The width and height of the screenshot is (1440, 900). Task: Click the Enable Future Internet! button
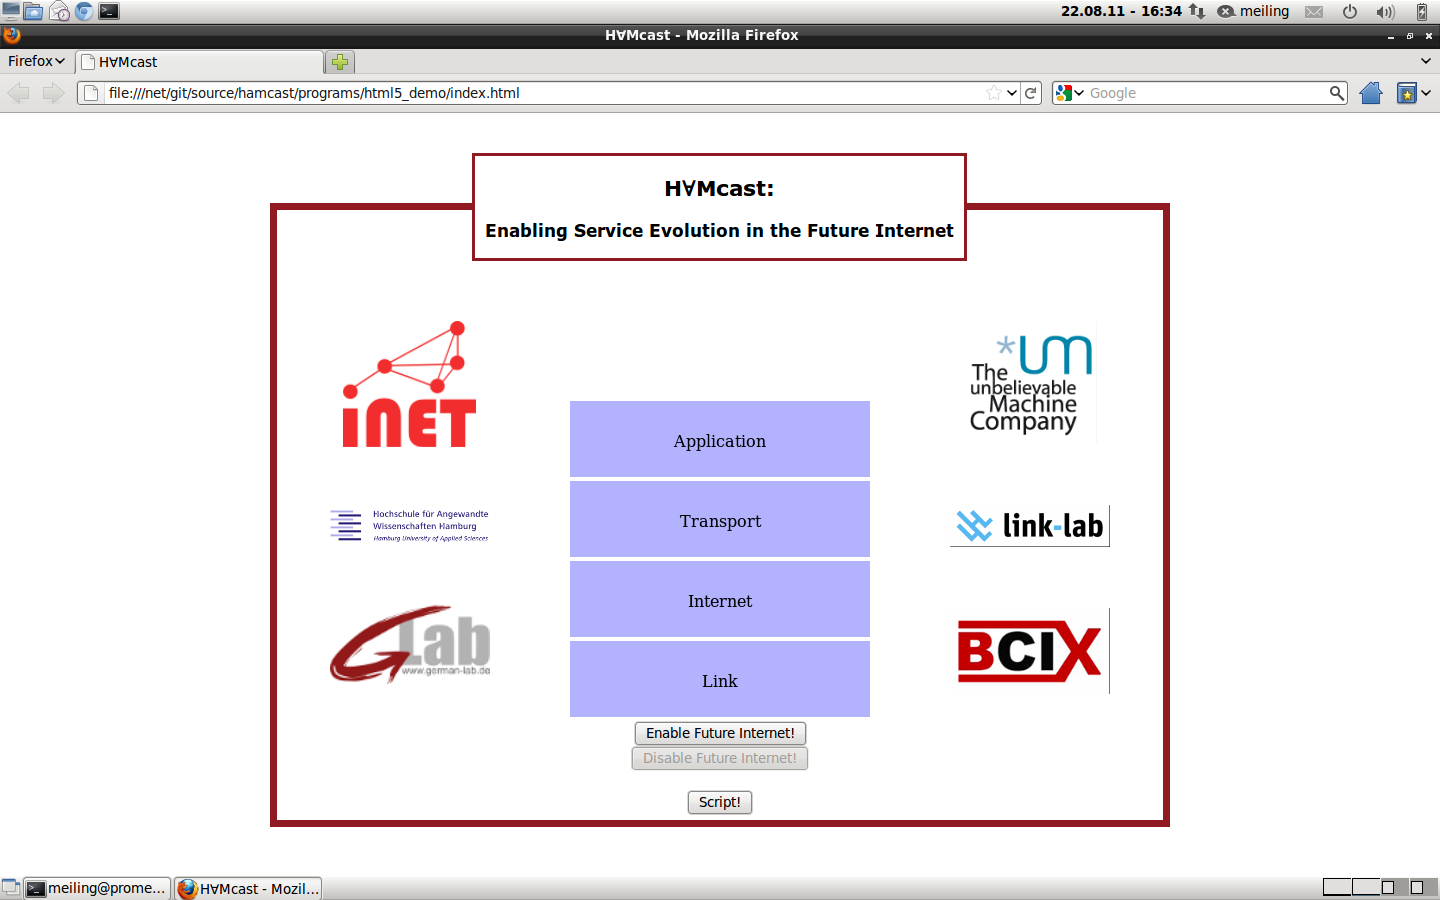point(720,733)
